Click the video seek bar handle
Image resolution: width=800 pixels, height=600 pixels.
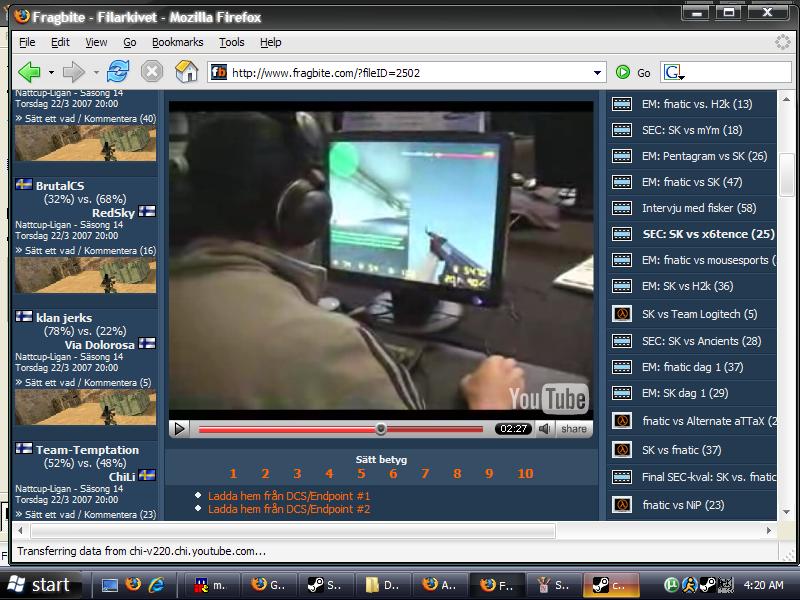pos(381,429)
